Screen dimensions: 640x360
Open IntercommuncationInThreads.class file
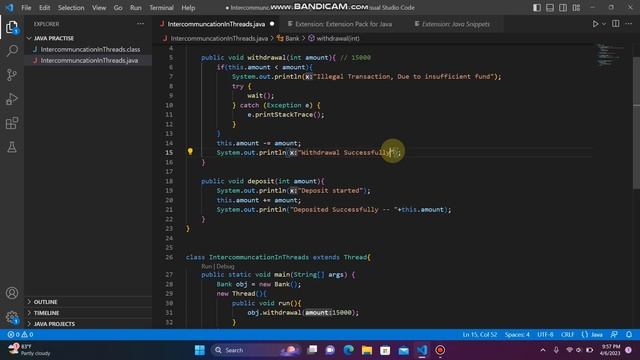pyautogui.click(x=90, y=49)
